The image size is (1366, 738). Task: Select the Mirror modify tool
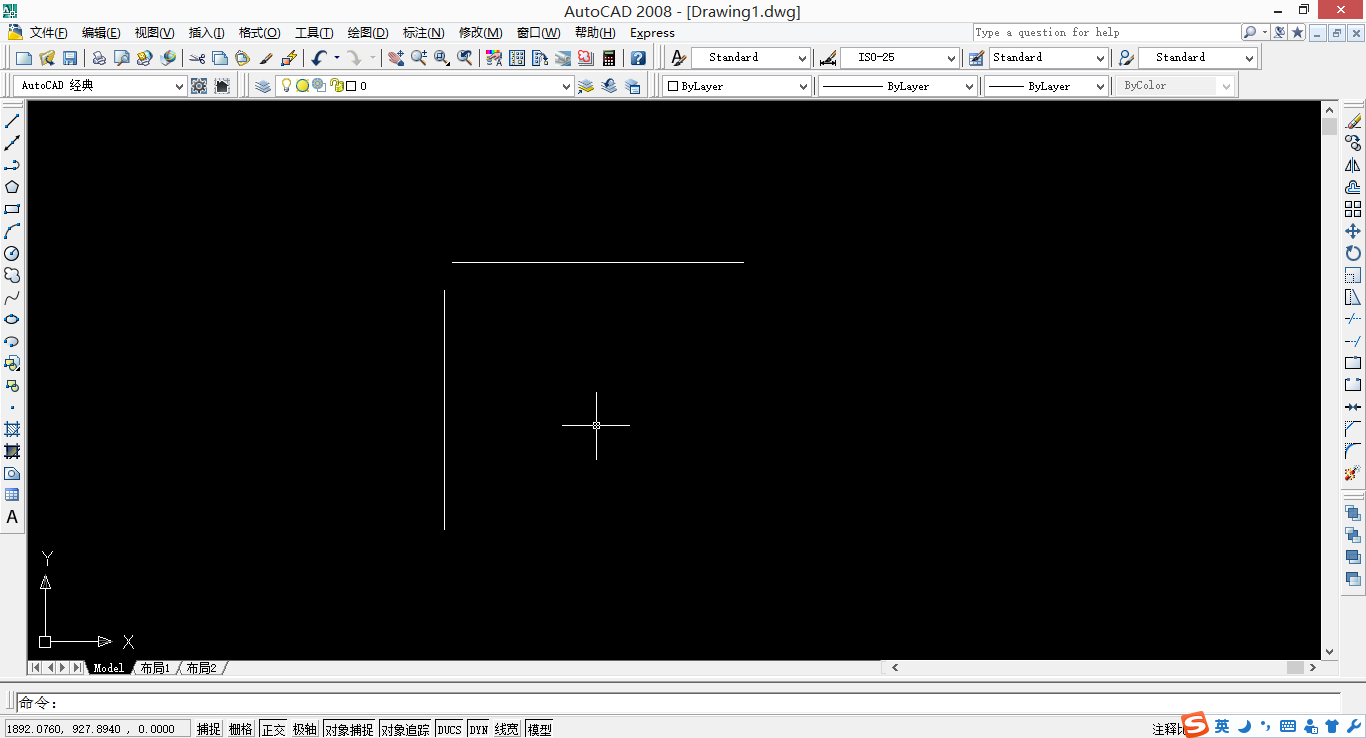point(1353,165)
